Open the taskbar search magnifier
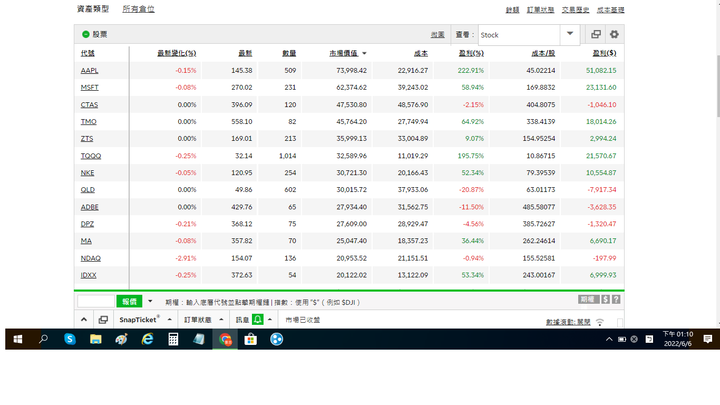This screenshot has height=405, width=720. 43,339
